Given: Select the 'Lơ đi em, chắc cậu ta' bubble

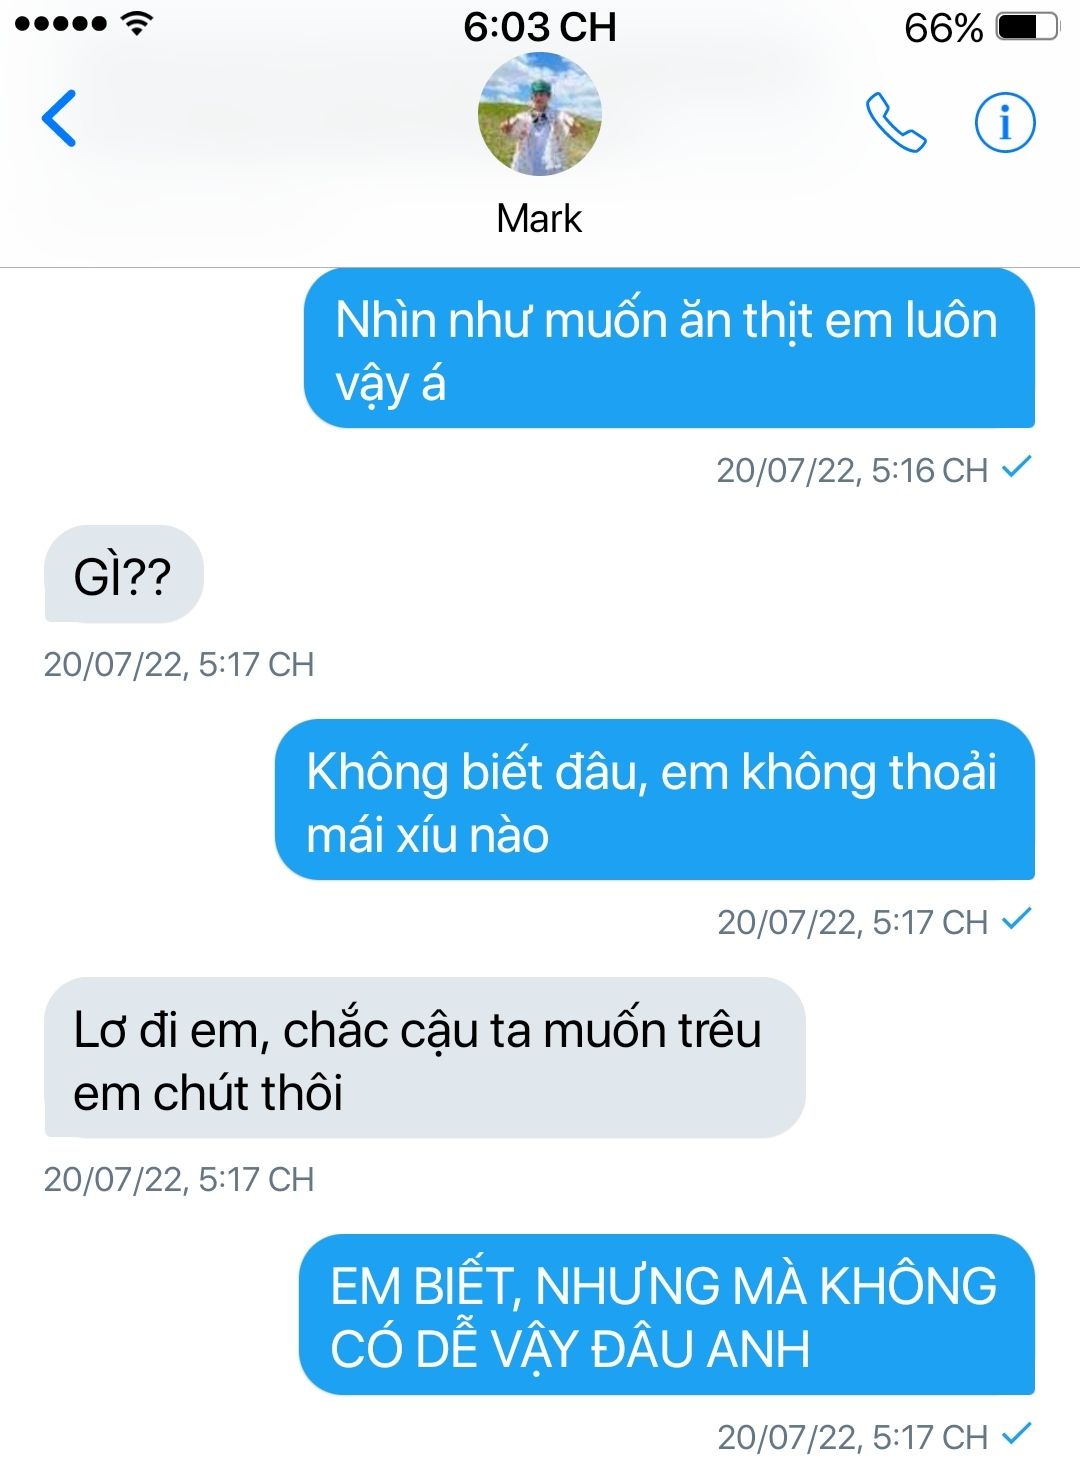Looking at the screenshot, I should point(425,1058).
